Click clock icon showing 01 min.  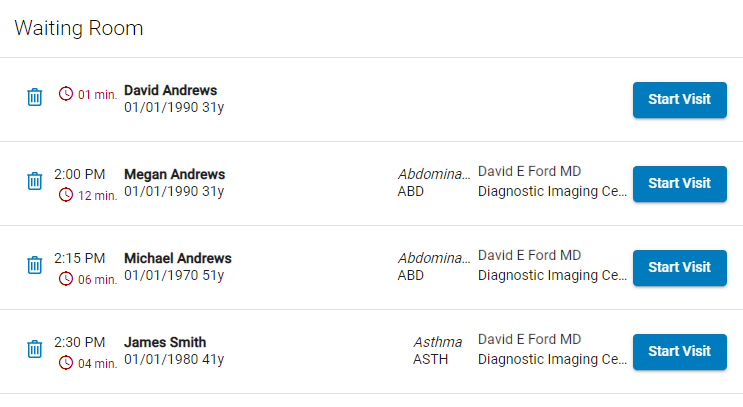(66, 94)
